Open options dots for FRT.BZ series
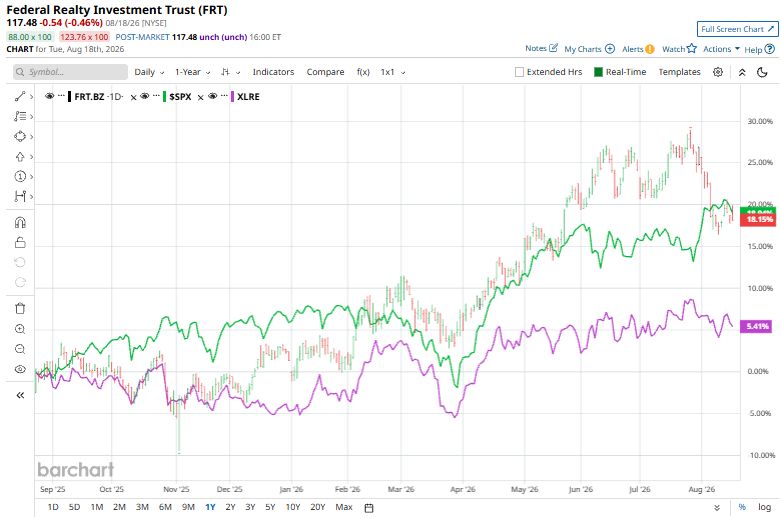781x523 pixels. [61, 95]
